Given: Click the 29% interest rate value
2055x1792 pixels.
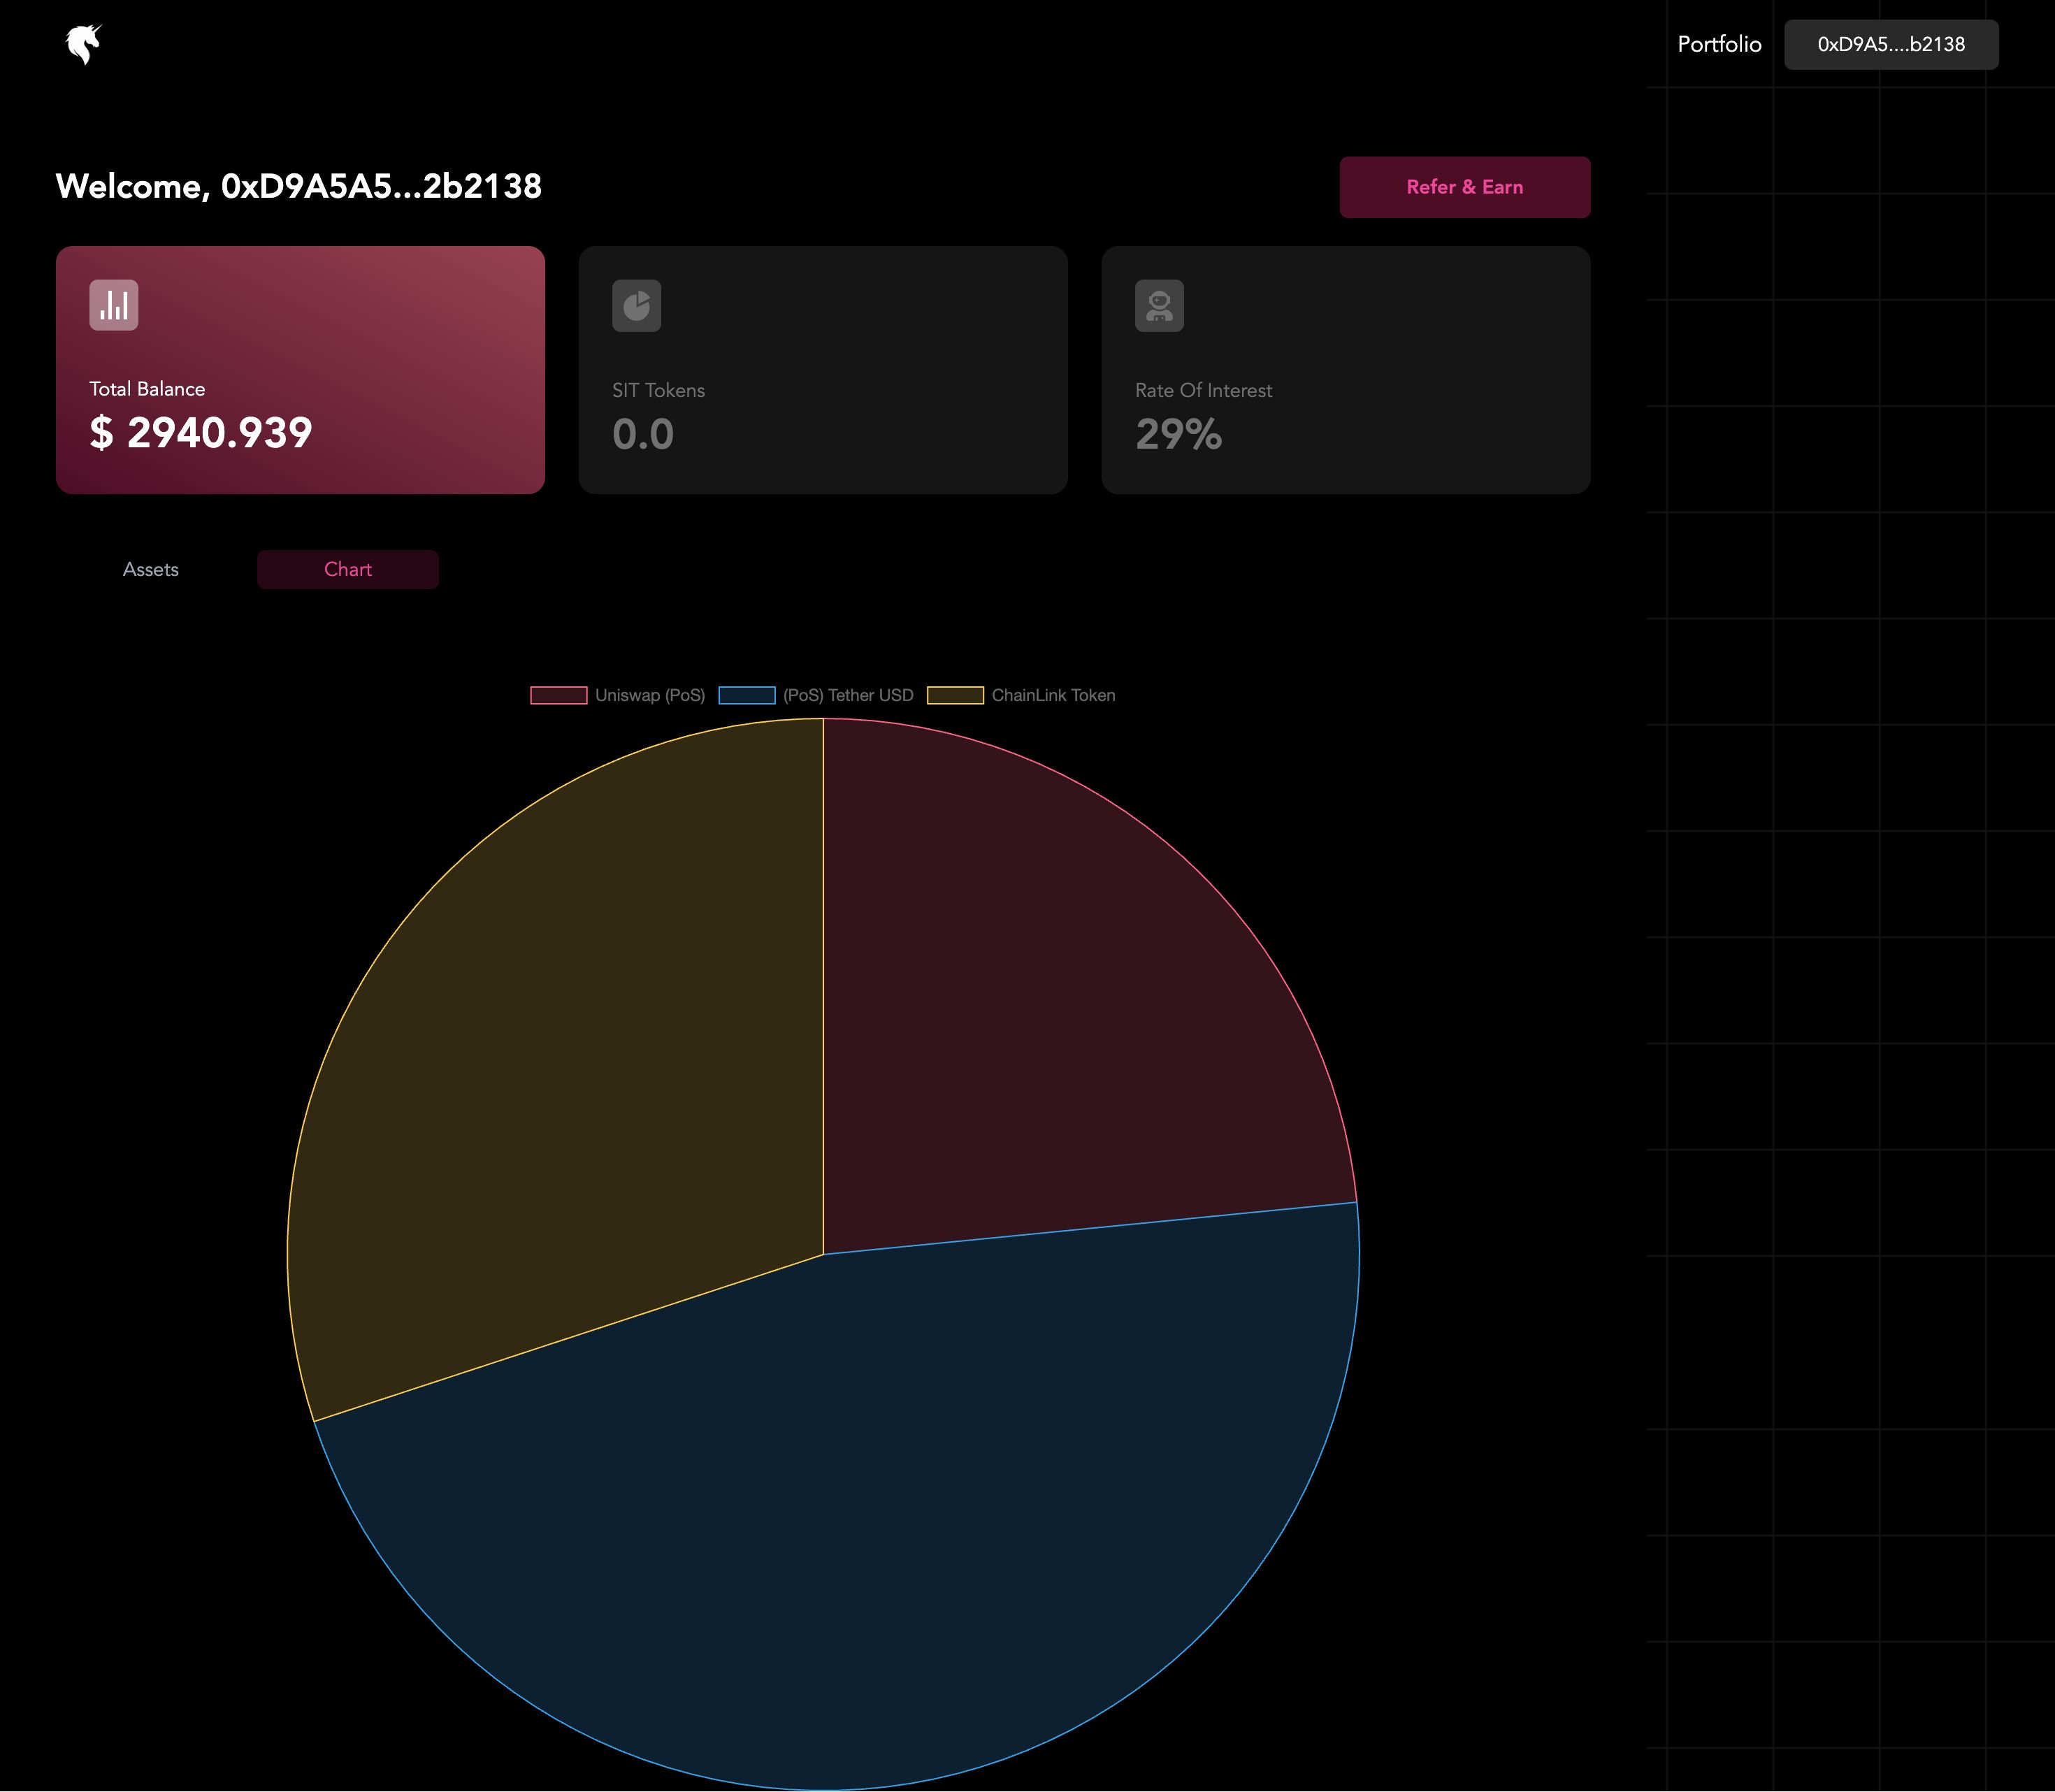Looking at the screenshot, I should coord(1179,434).
